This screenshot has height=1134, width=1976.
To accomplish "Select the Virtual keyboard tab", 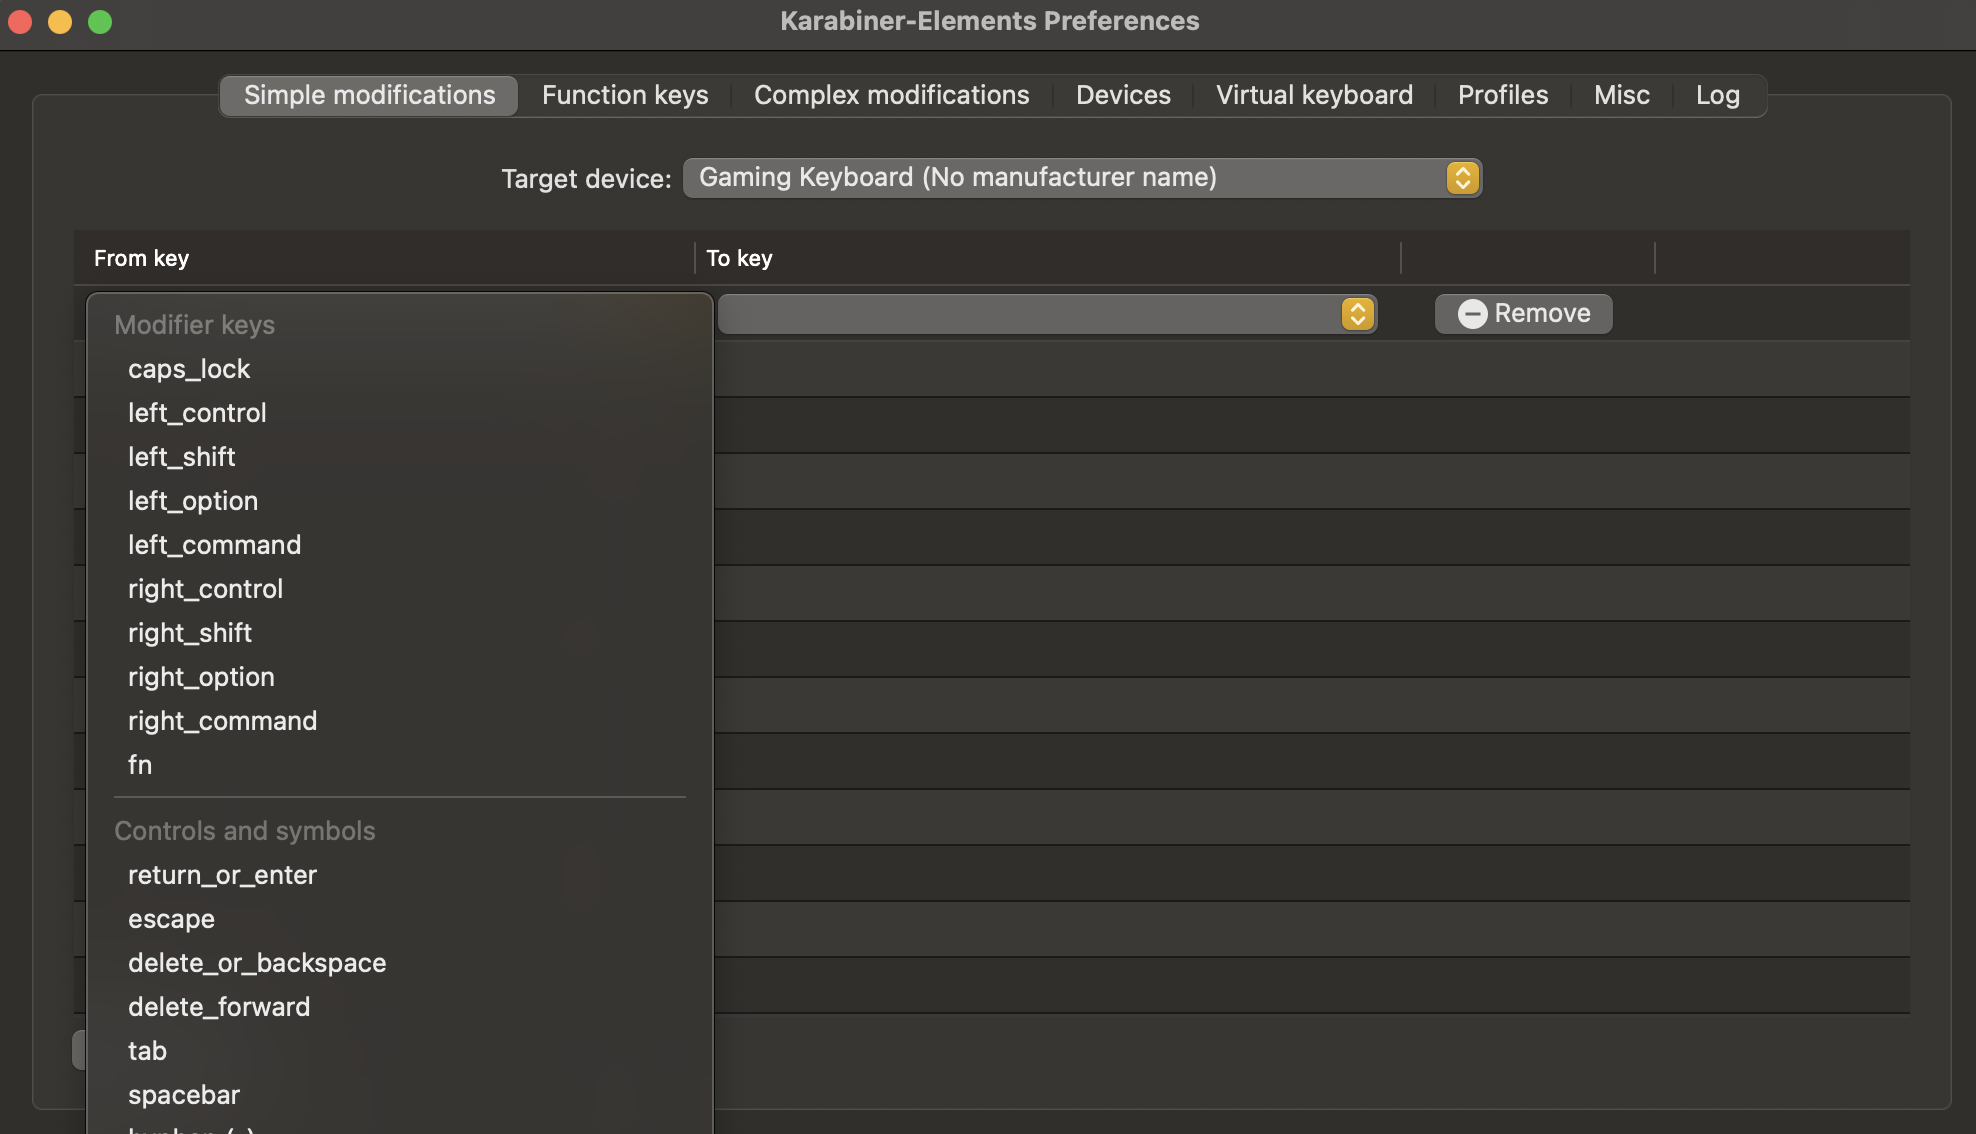I will [x=1314, y=95].
